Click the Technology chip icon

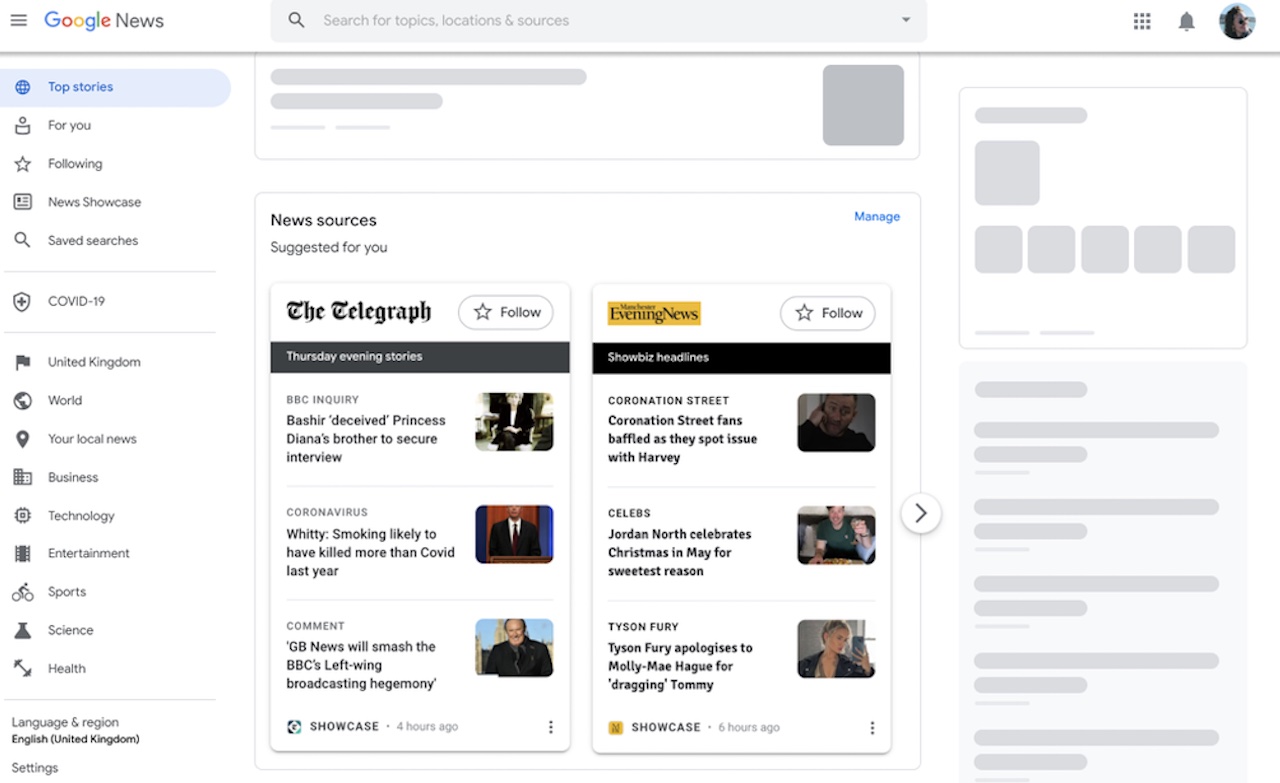point(22,515)
